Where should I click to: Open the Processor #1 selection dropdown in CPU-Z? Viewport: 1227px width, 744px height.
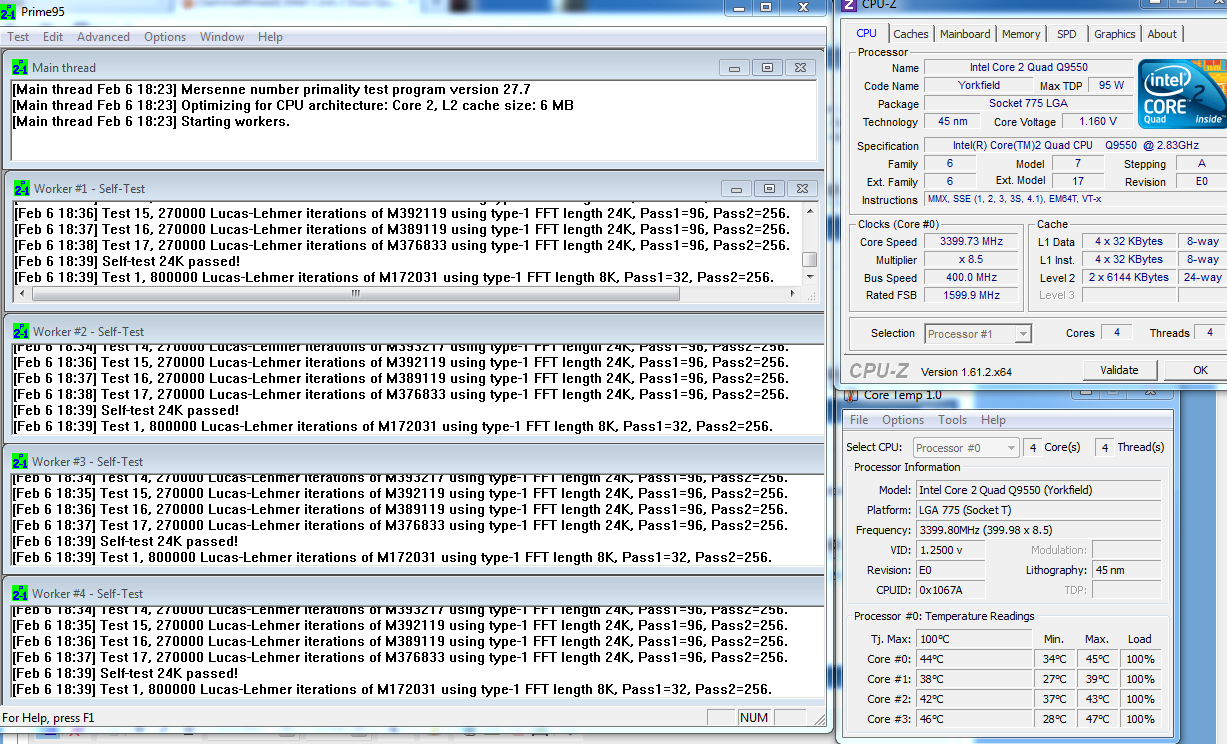pos(977,334)
